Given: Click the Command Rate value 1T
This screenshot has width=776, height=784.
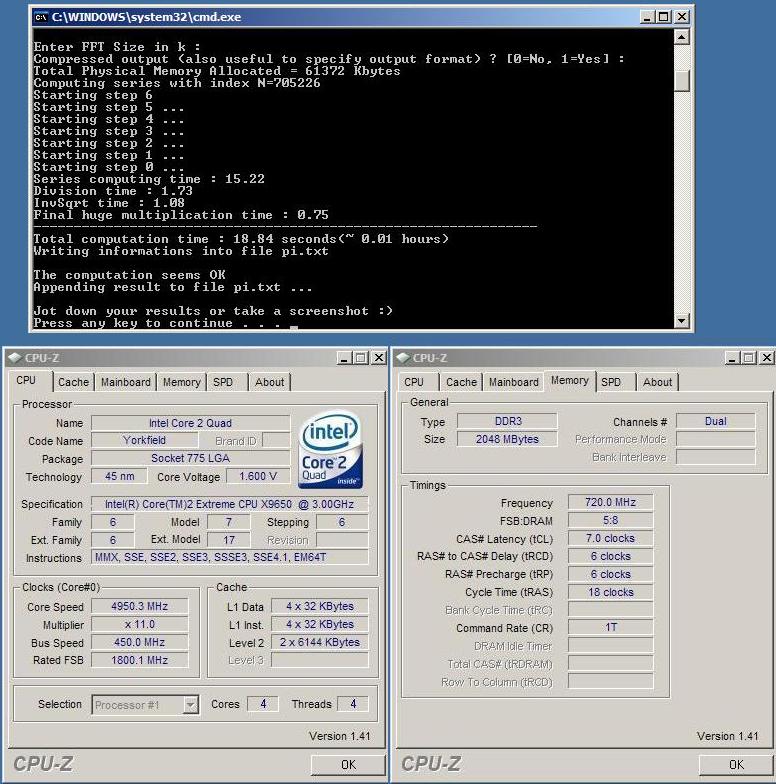Looking at the screenshot, I should 610,627.
